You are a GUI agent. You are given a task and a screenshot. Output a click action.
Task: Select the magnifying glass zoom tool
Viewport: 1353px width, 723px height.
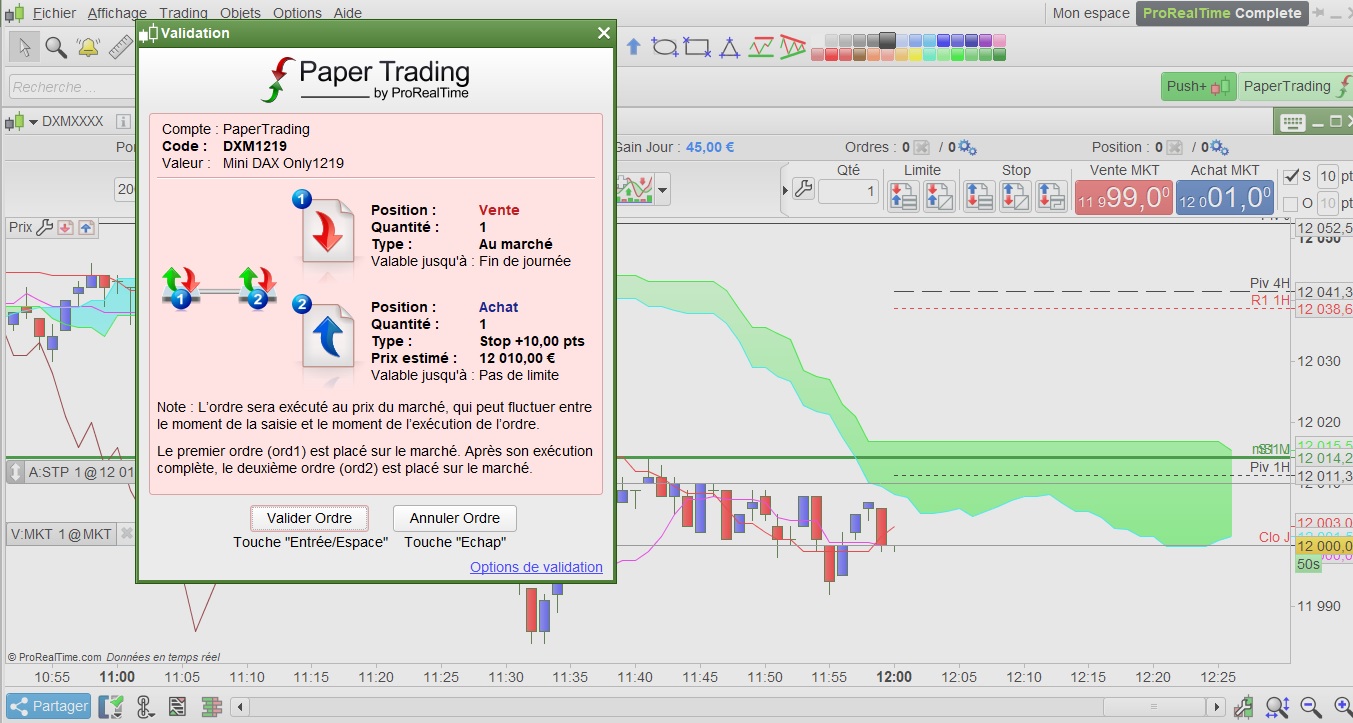point(56,47)
